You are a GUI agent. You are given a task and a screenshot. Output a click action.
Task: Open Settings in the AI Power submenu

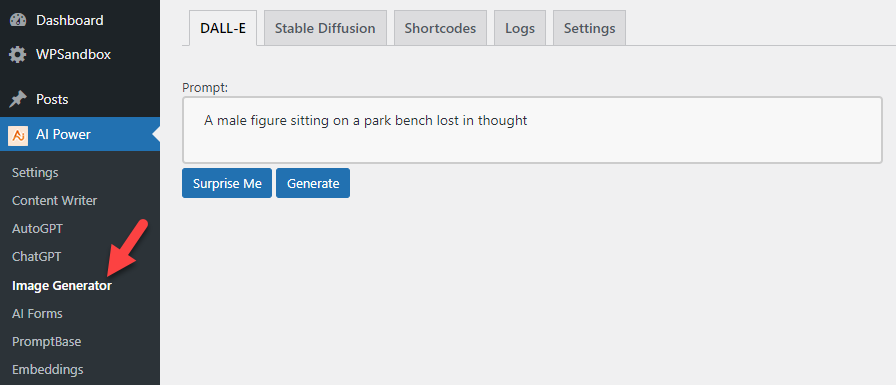pyautogui.click(x=35, y=173)
